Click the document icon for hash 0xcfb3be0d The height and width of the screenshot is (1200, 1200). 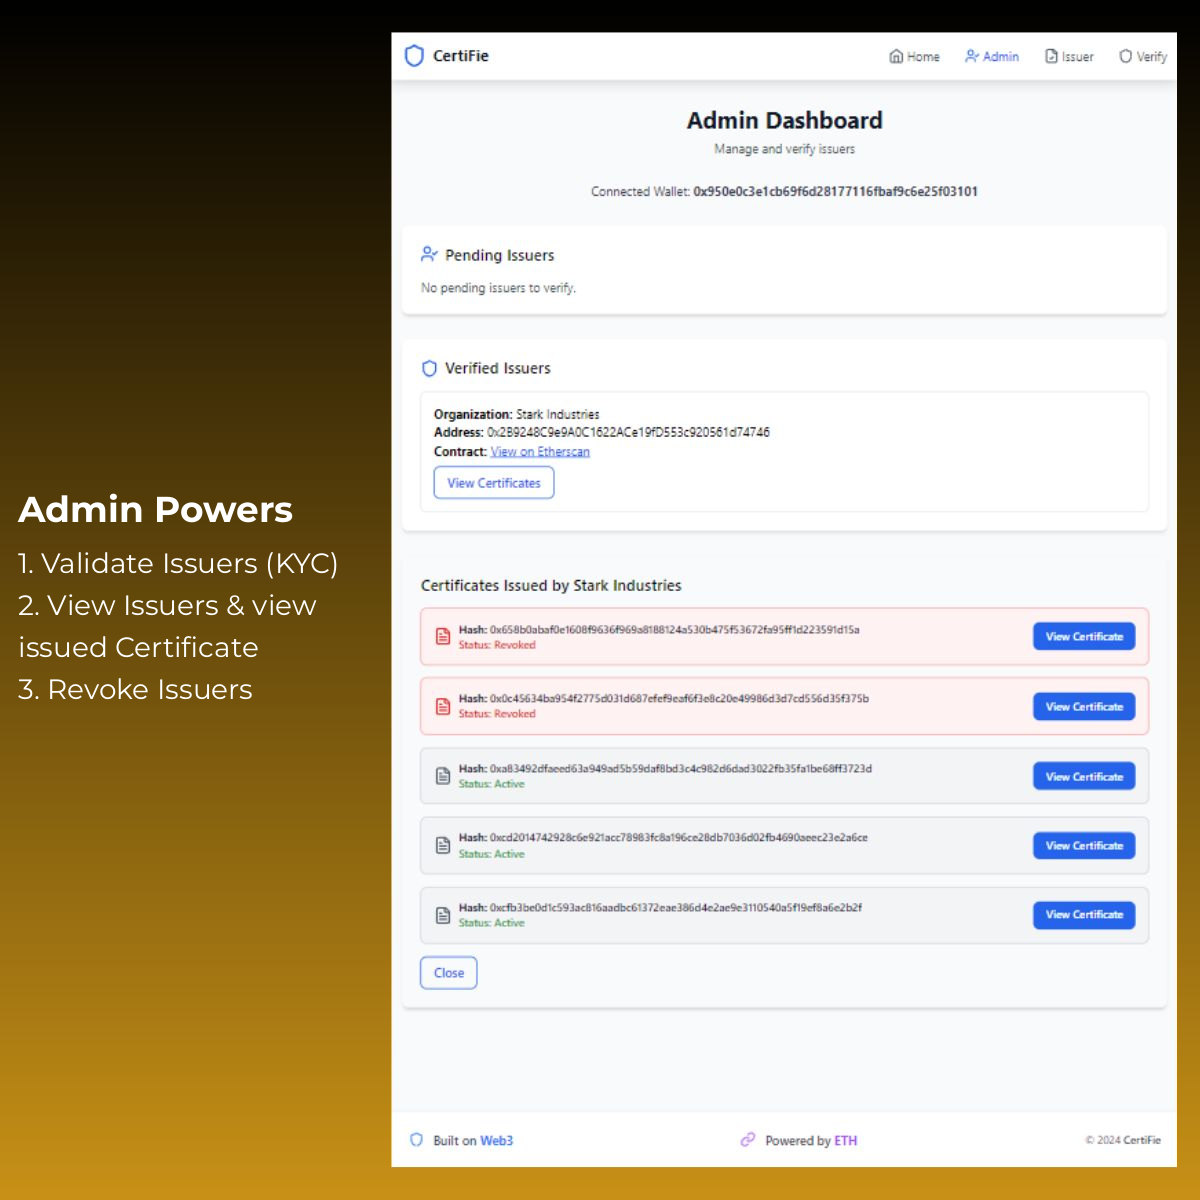pos(443,915)
